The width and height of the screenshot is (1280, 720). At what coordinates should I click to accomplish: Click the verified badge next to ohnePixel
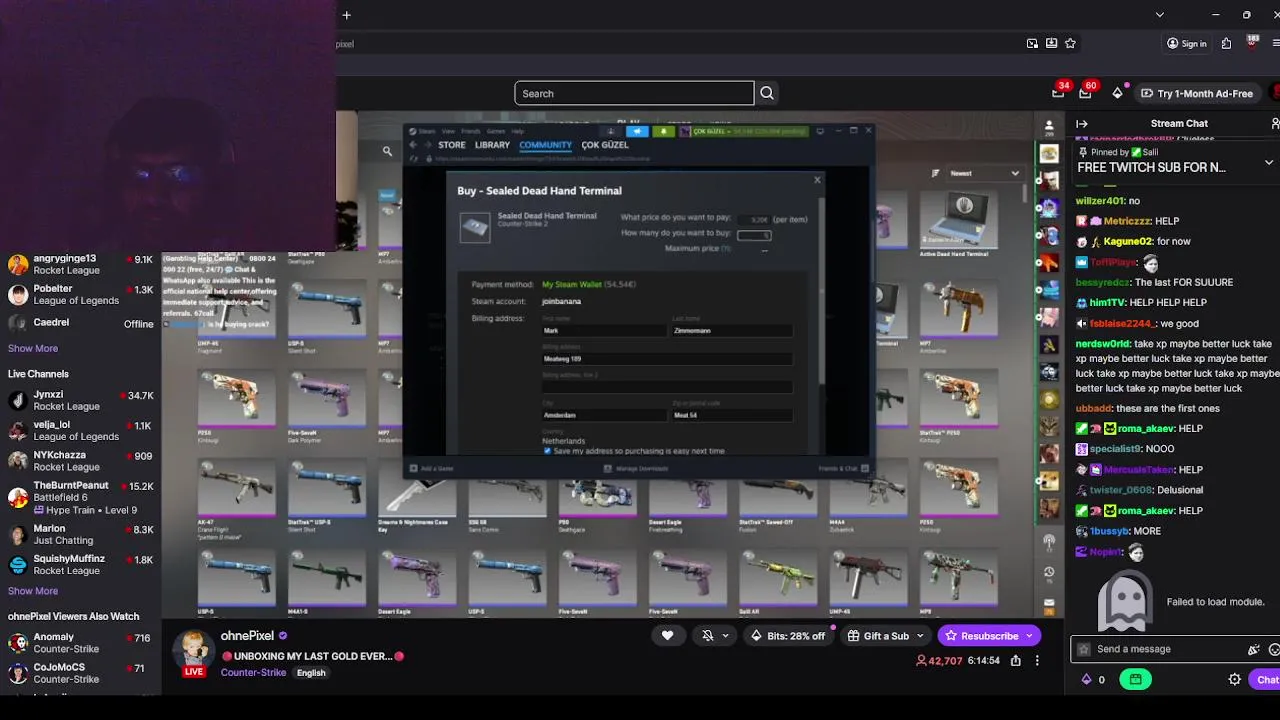(x=283, y=636)
